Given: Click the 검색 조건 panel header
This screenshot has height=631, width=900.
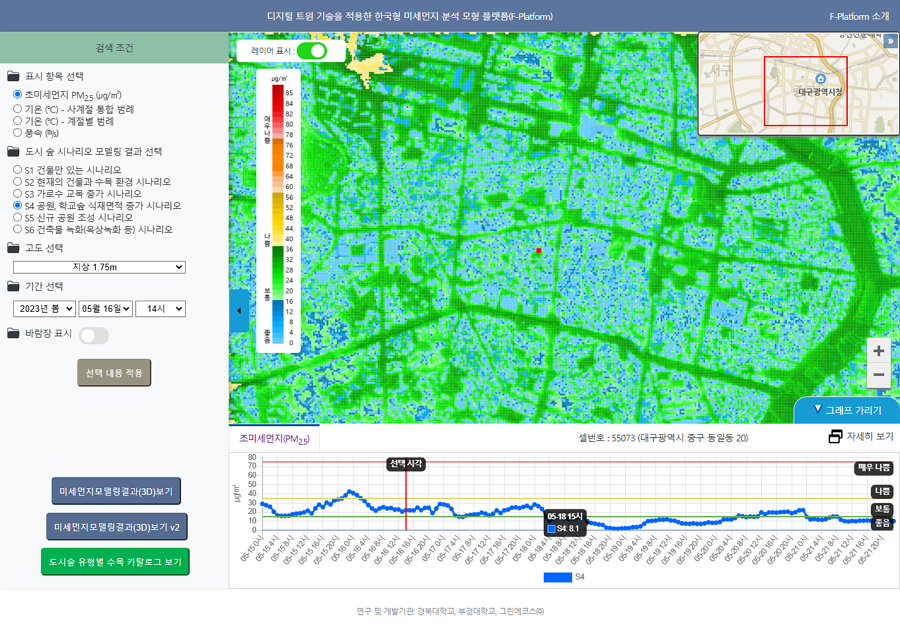Looking at the screenshot, I should pyautogui.click(x=114, y=48).
